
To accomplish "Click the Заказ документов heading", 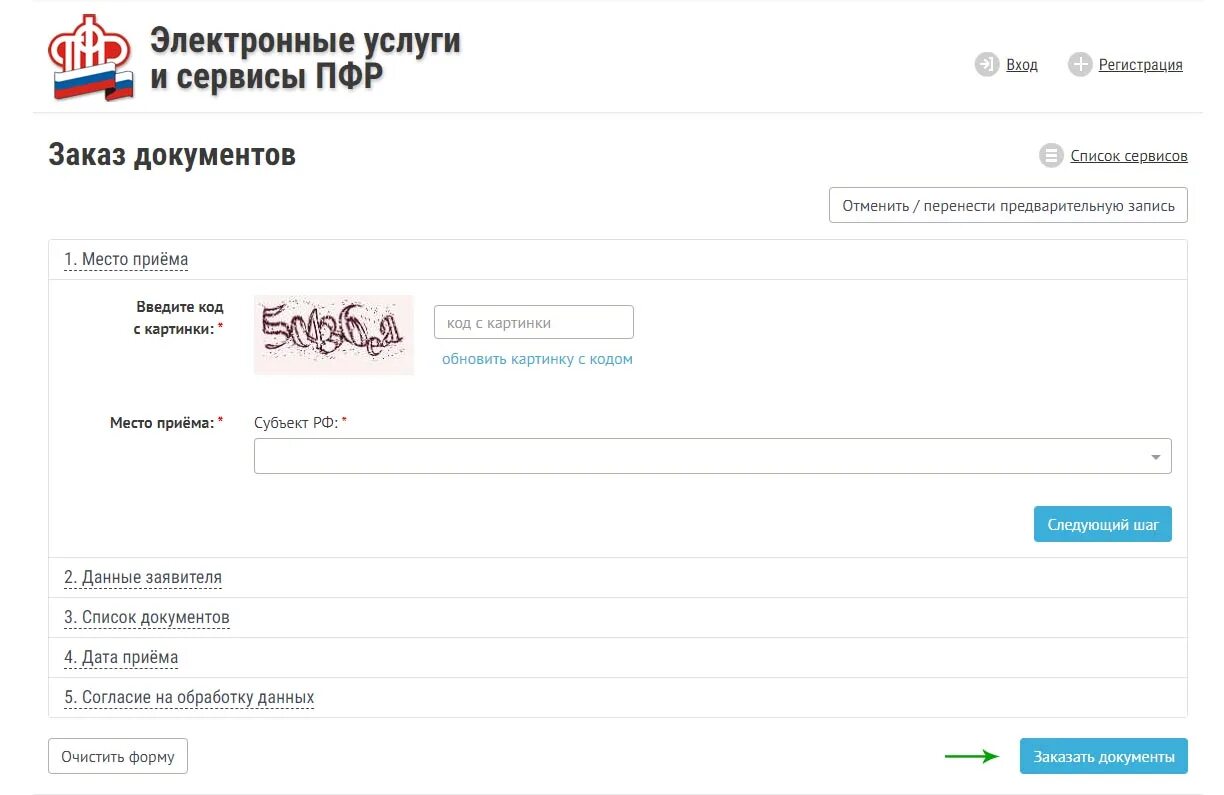I will tap(172, 155).
